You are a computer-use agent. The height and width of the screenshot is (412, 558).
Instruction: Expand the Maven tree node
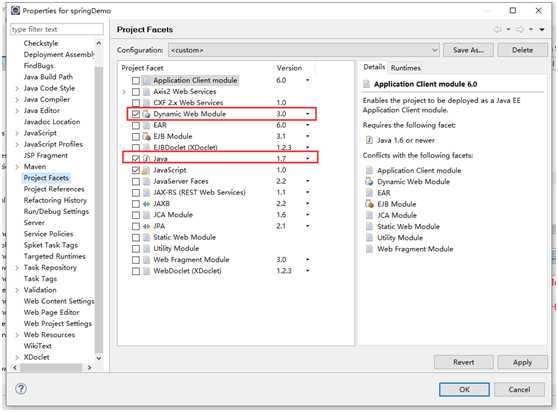(x=17, y=167)
